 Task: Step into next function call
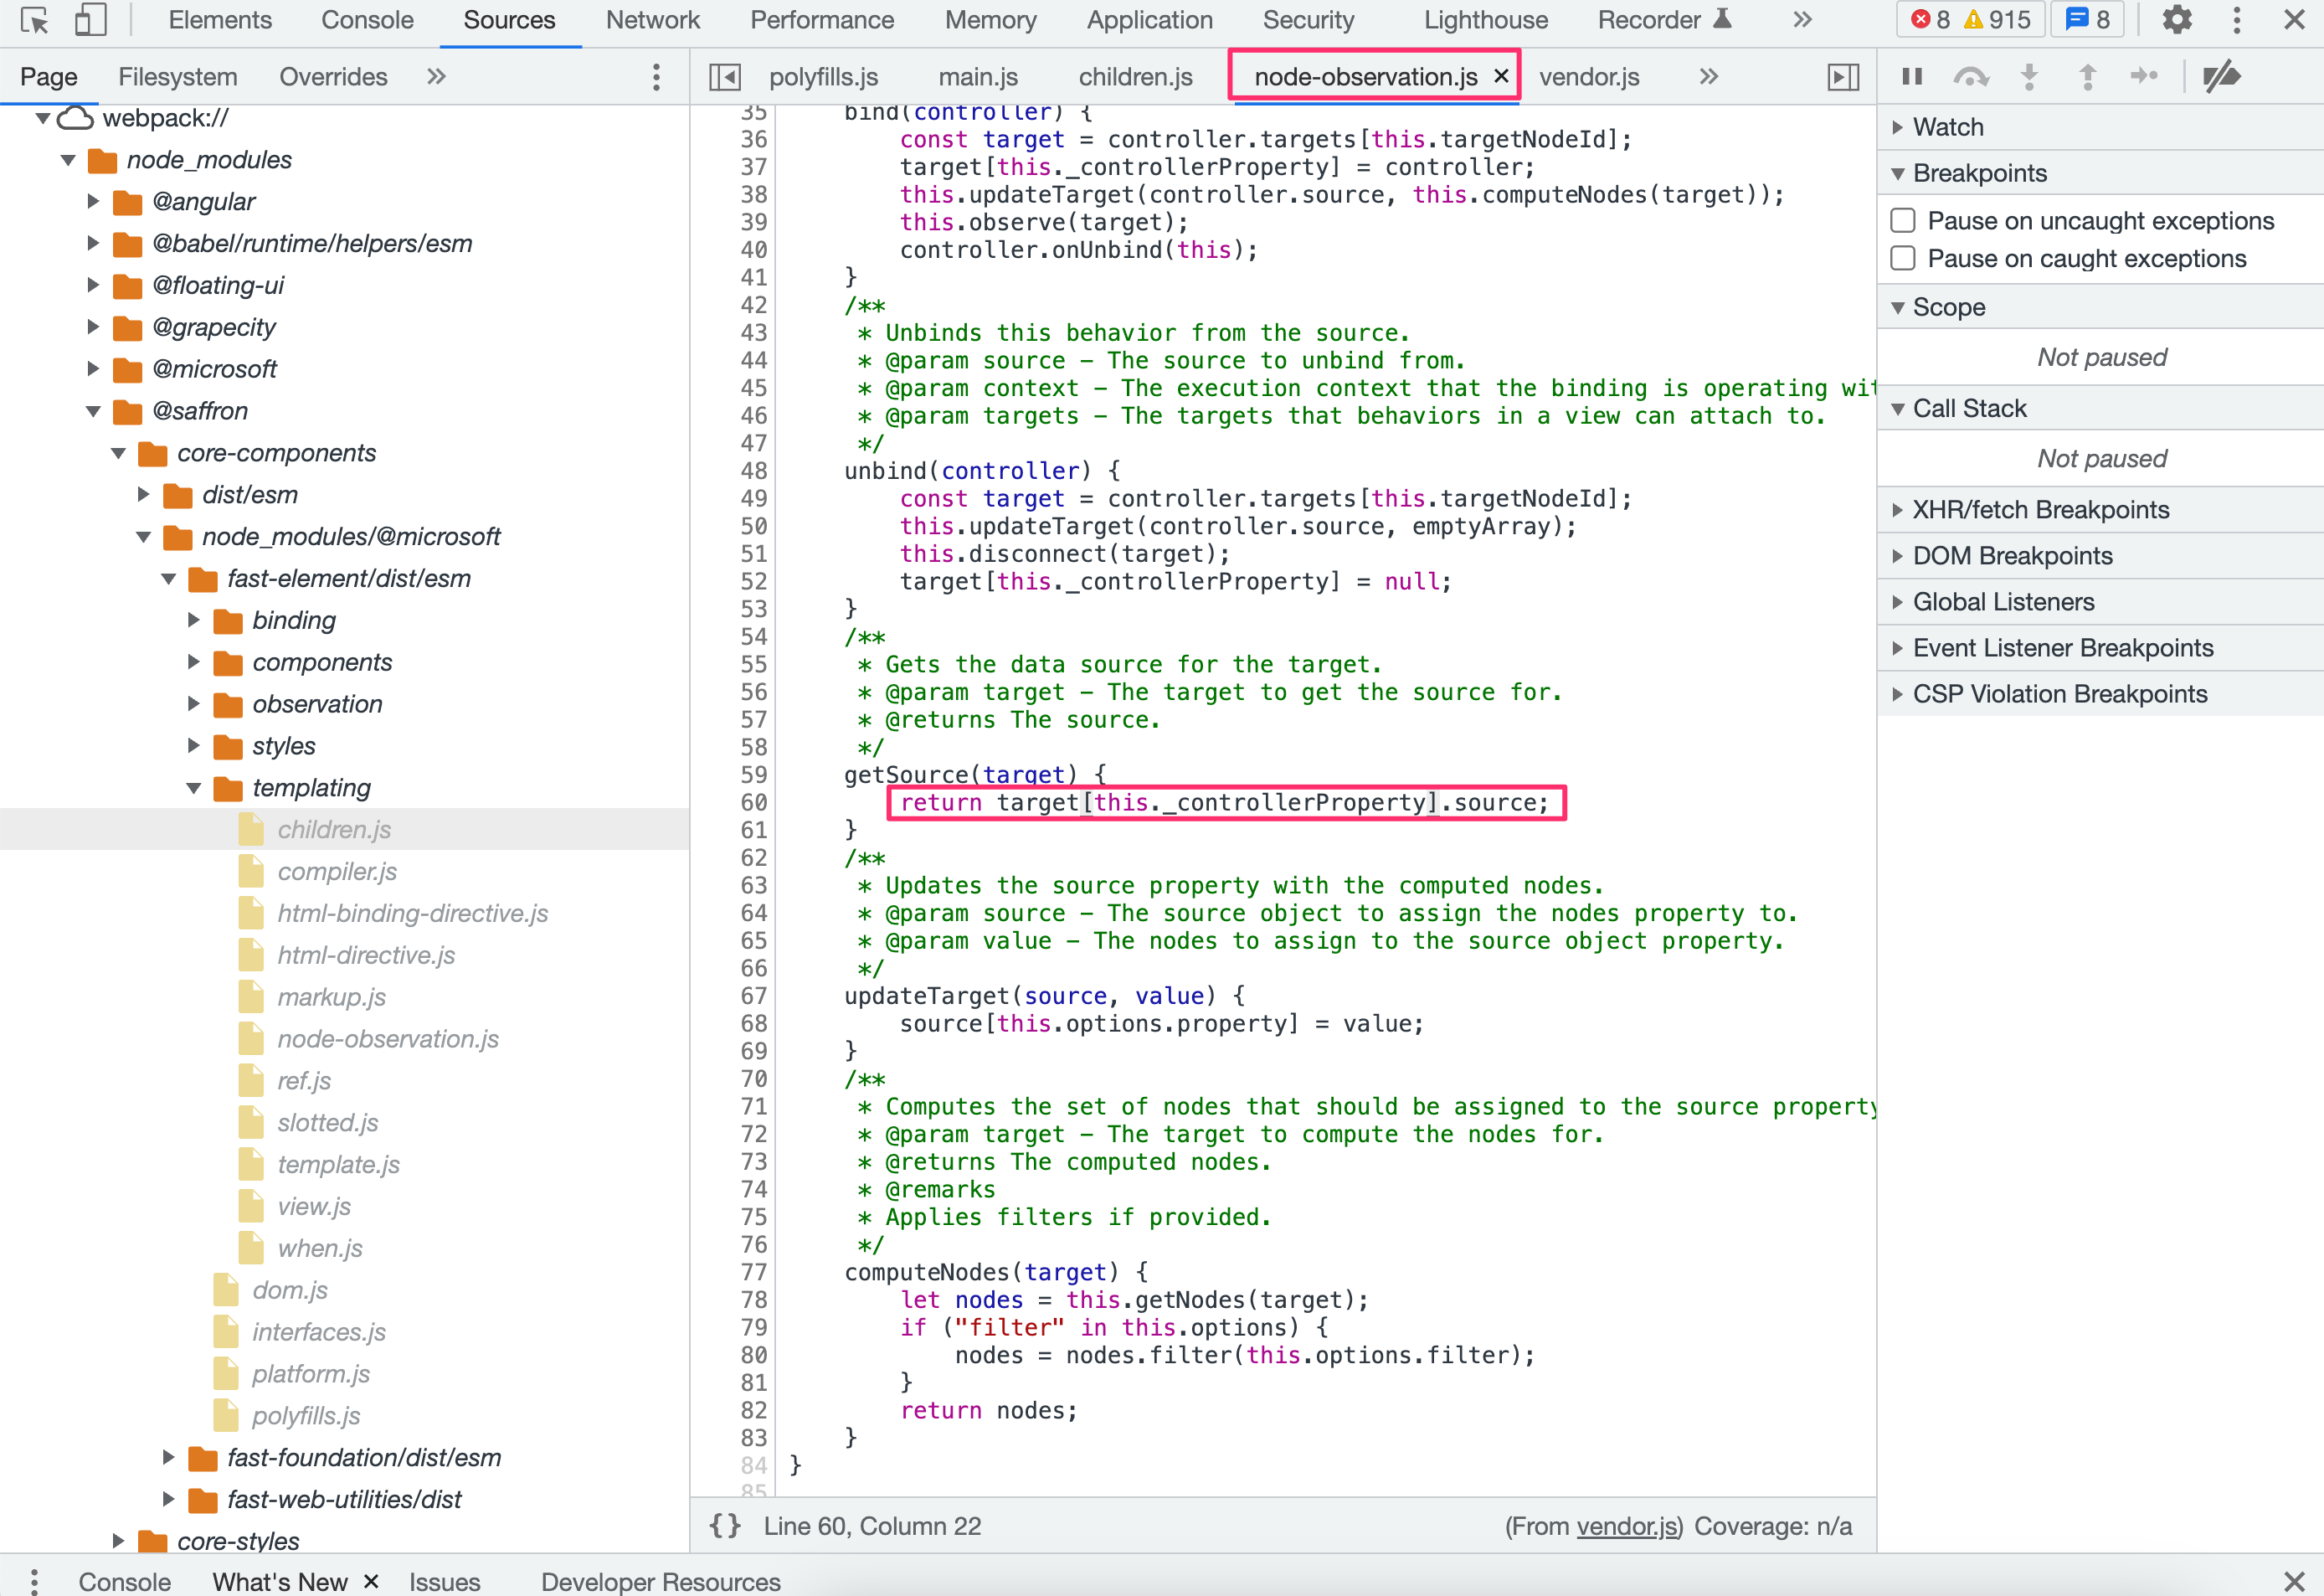(x=2029, y=77)
